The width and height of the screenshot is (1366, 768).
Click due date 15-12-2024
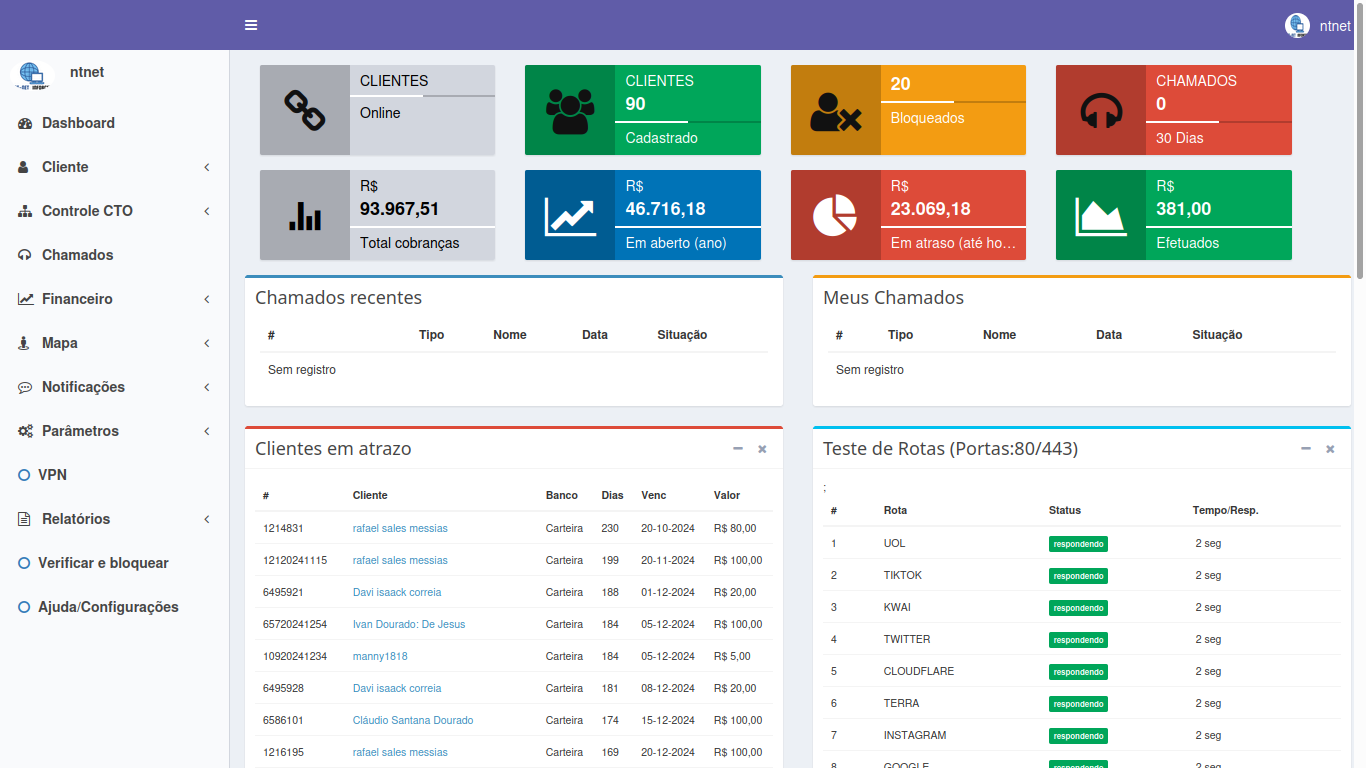[668, 720]
